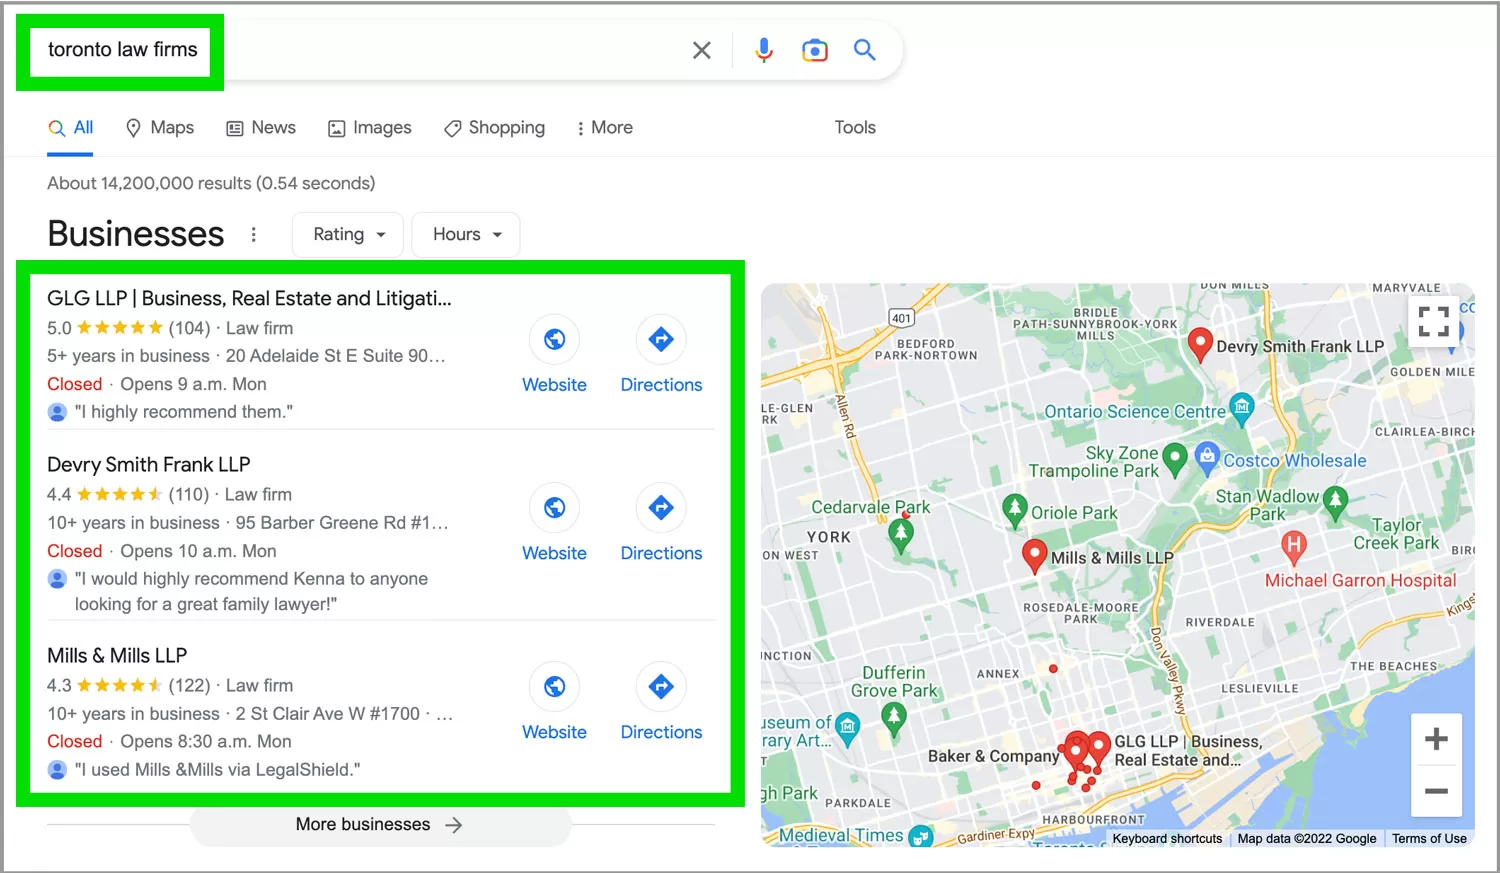Viewport: 1500px width, 873px height.
Task: Click the Baker & Company map label
Action: tap(993, 756)
